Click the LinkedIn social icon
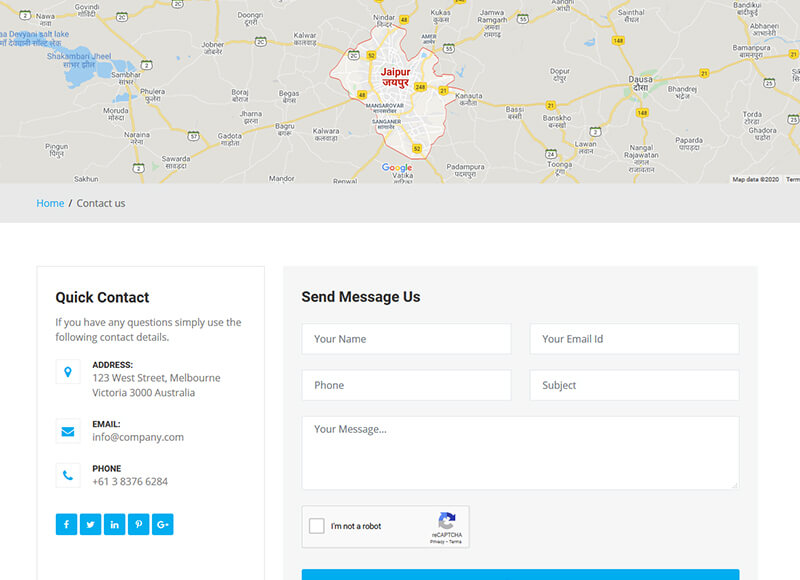The image size is (800, 580). pyautogui.click(x=115, y=524)
